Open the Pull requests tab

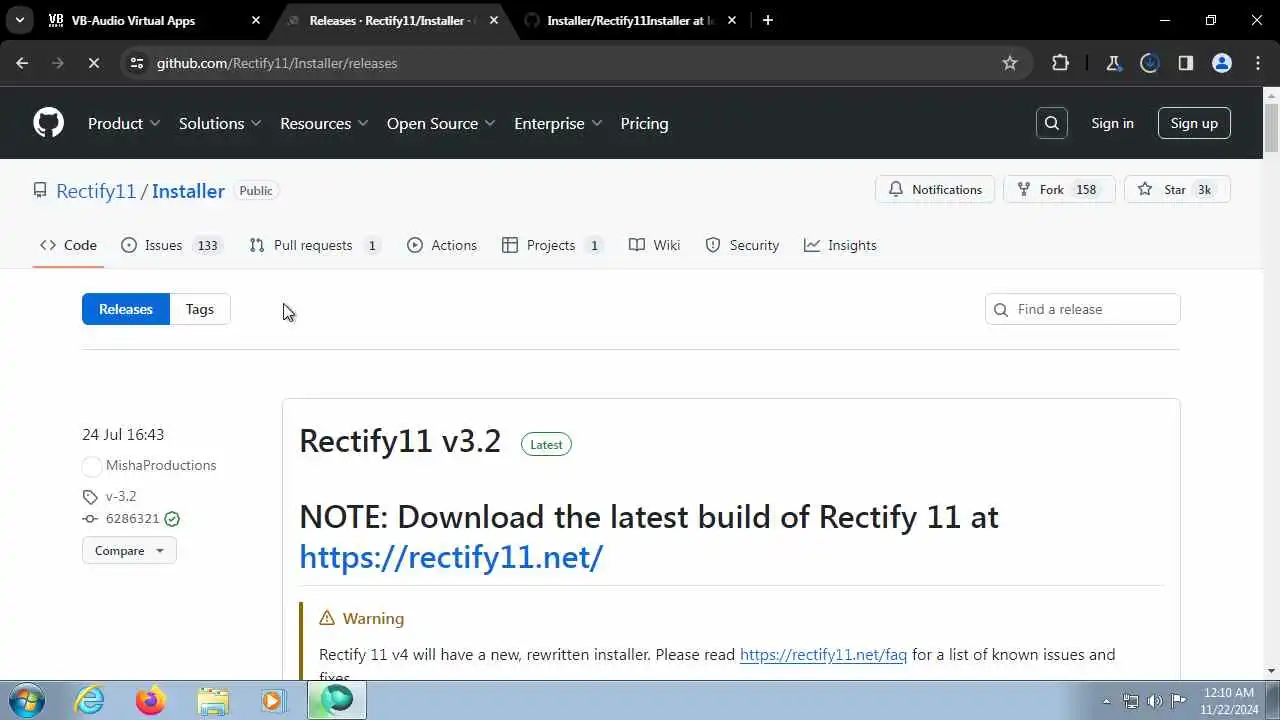coord(314,245)
